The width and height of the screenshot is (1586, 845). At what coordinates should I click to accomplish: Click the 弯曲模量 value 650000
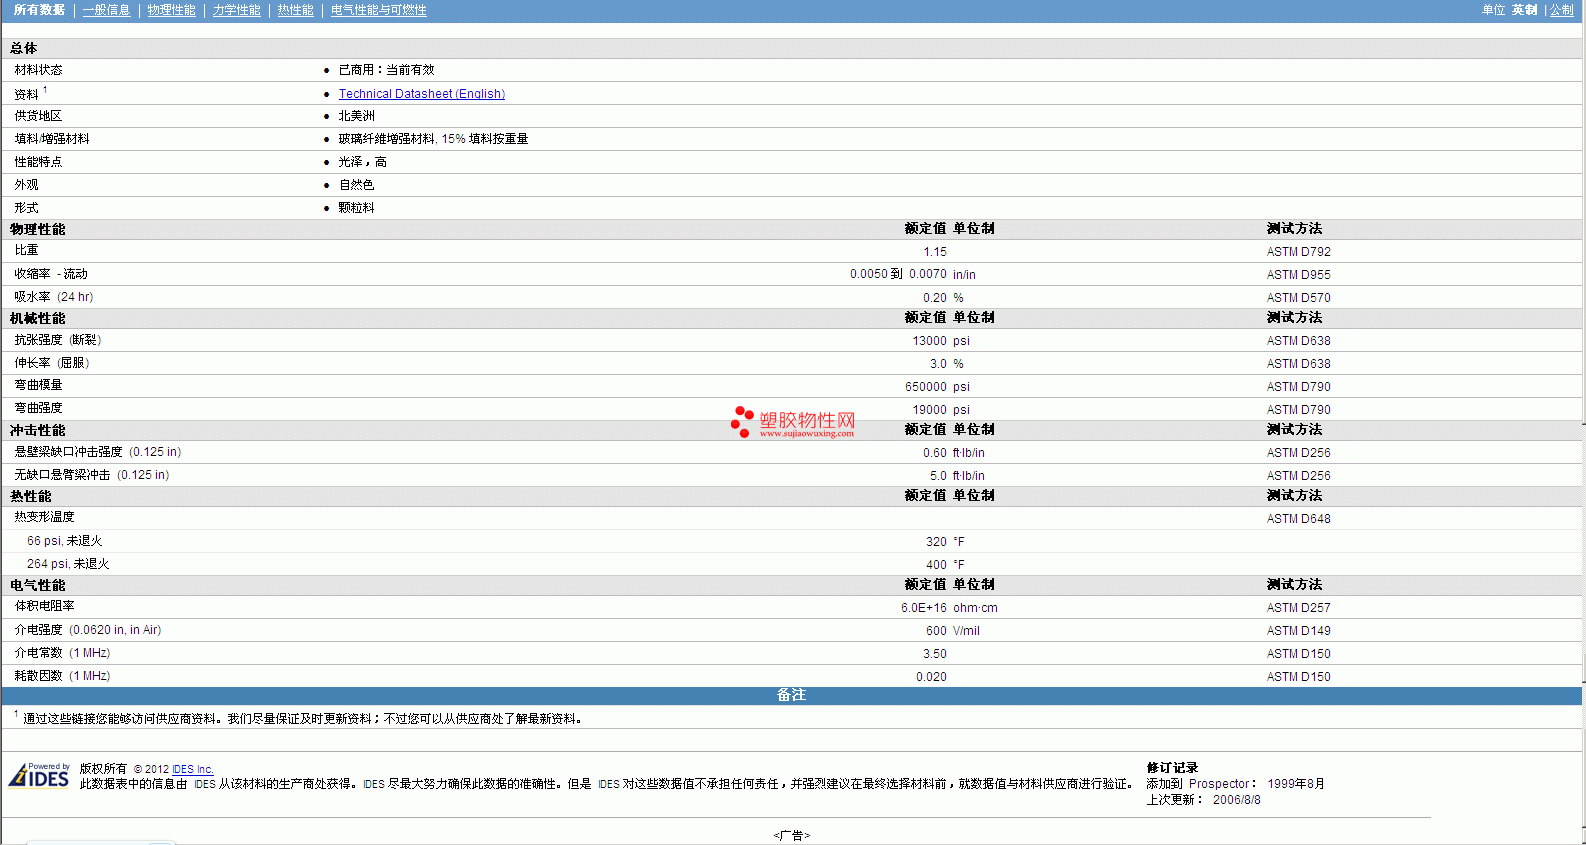click(x=926, y=387)
